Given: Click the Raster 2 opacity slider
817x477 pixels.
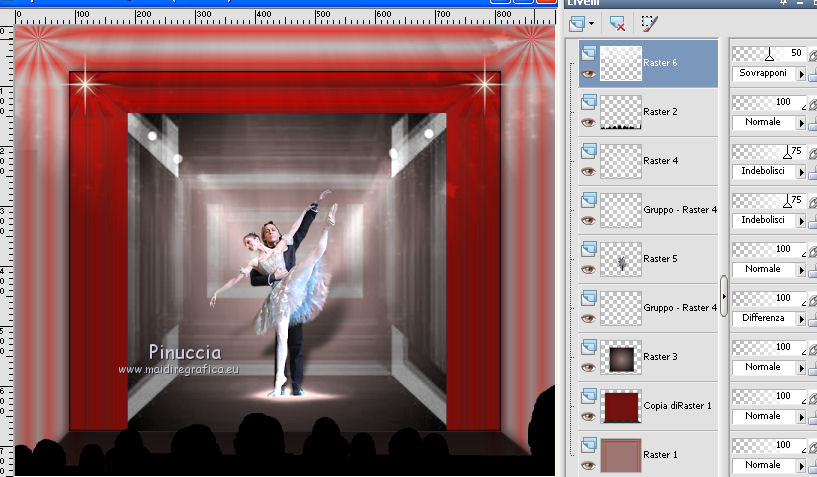Looking at the screenshot, I should (x=769, y=102).
